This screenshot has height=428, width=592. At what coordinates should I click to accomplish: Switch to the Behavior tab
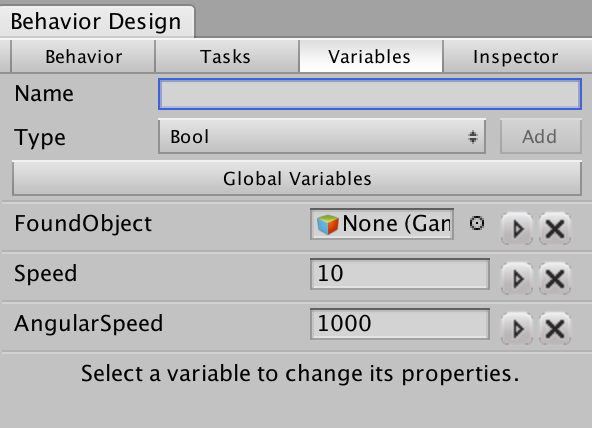(83, 57)
